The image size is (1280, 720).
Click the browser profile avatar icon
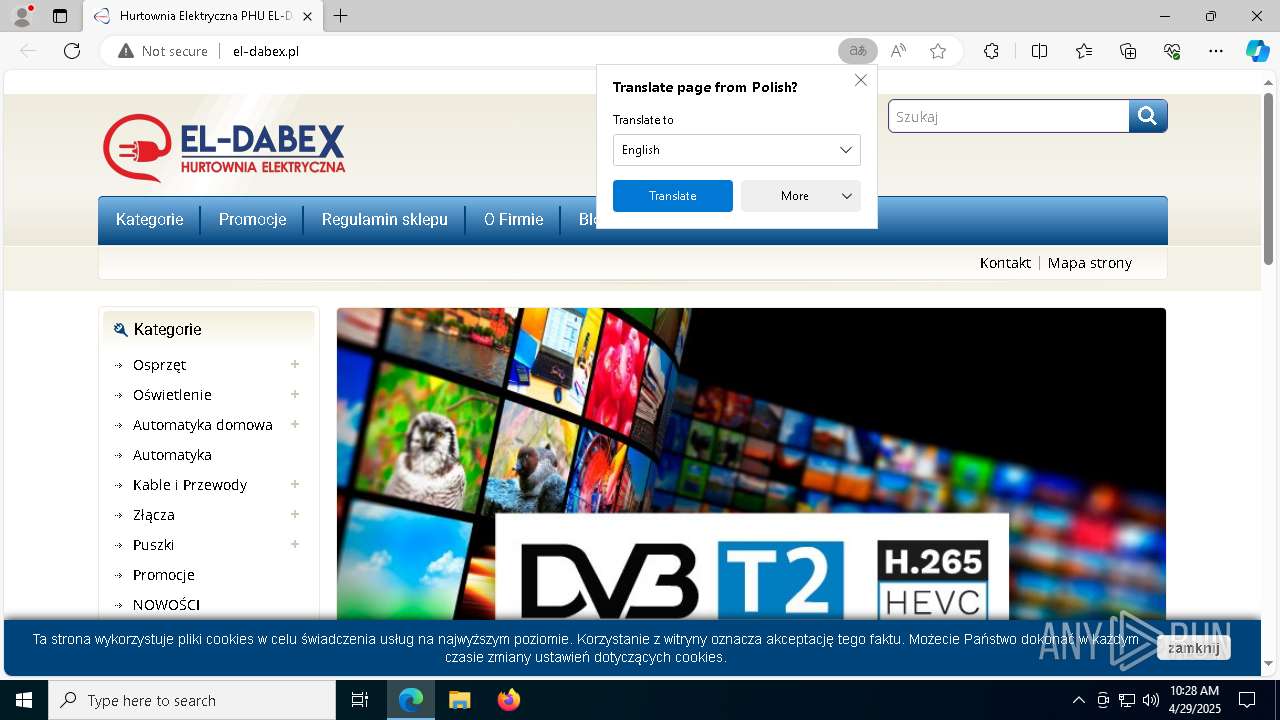pyautogui.click(x=21, y=16)
